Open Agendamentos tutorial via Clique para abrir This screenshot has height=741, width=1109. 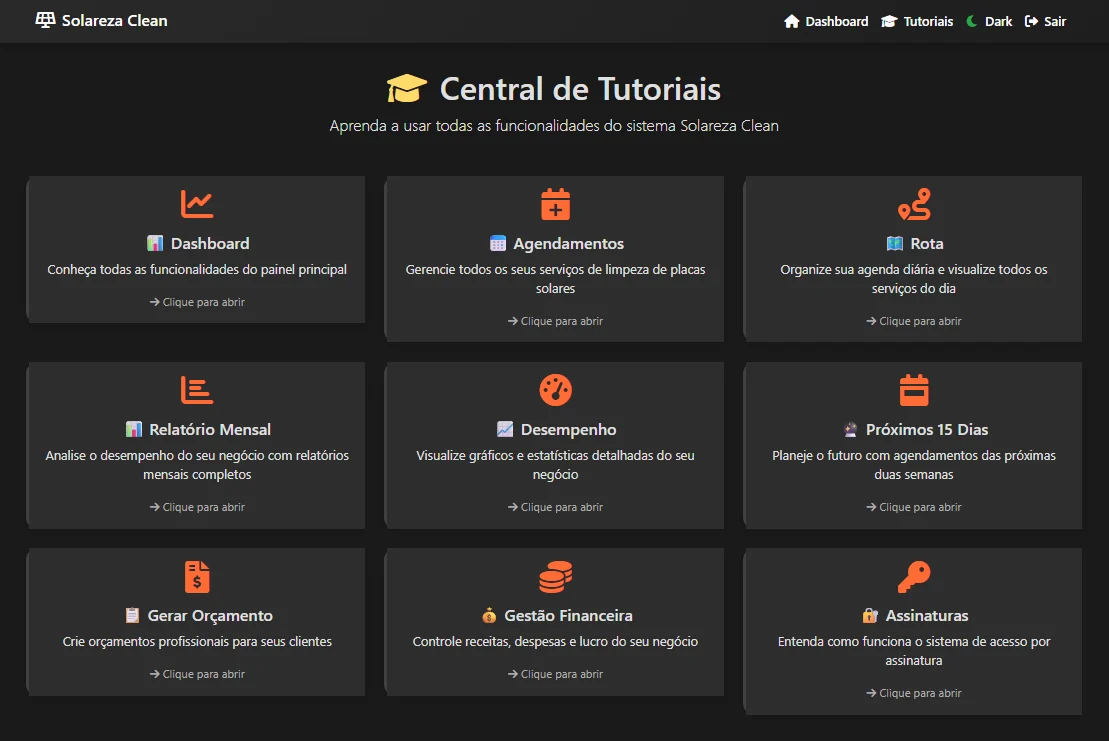pos(555,321)
